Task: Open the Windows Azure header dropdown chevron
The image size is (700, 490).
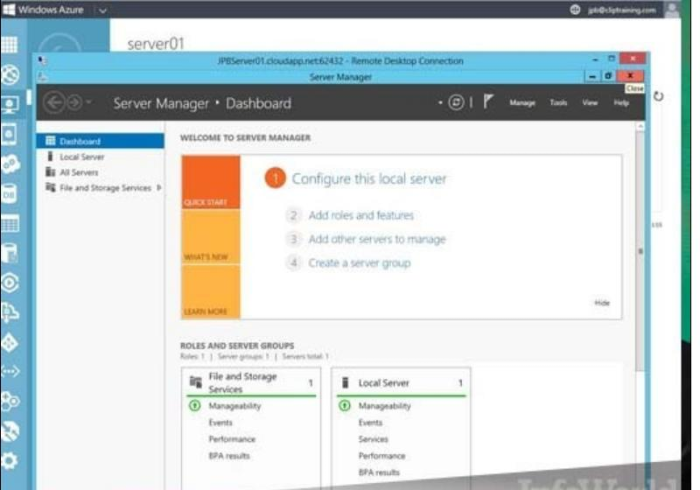Action: pyautogui.click(x=103, y=10)
